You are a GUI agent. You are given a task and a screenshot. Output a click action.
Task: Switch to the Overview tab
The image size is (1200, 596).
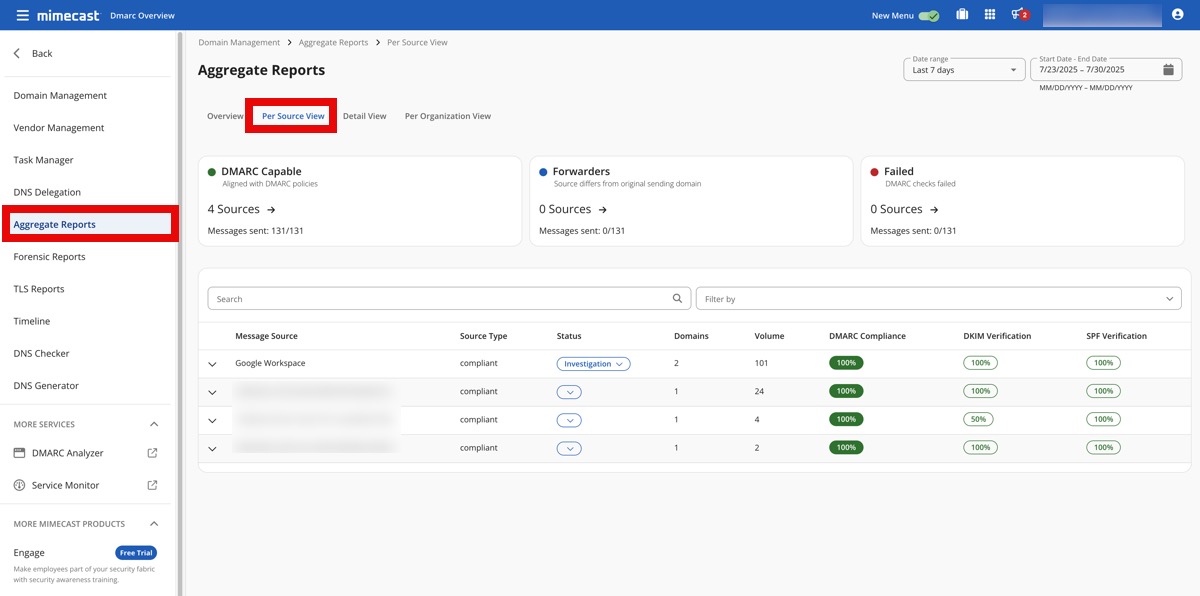coord(225,116)
